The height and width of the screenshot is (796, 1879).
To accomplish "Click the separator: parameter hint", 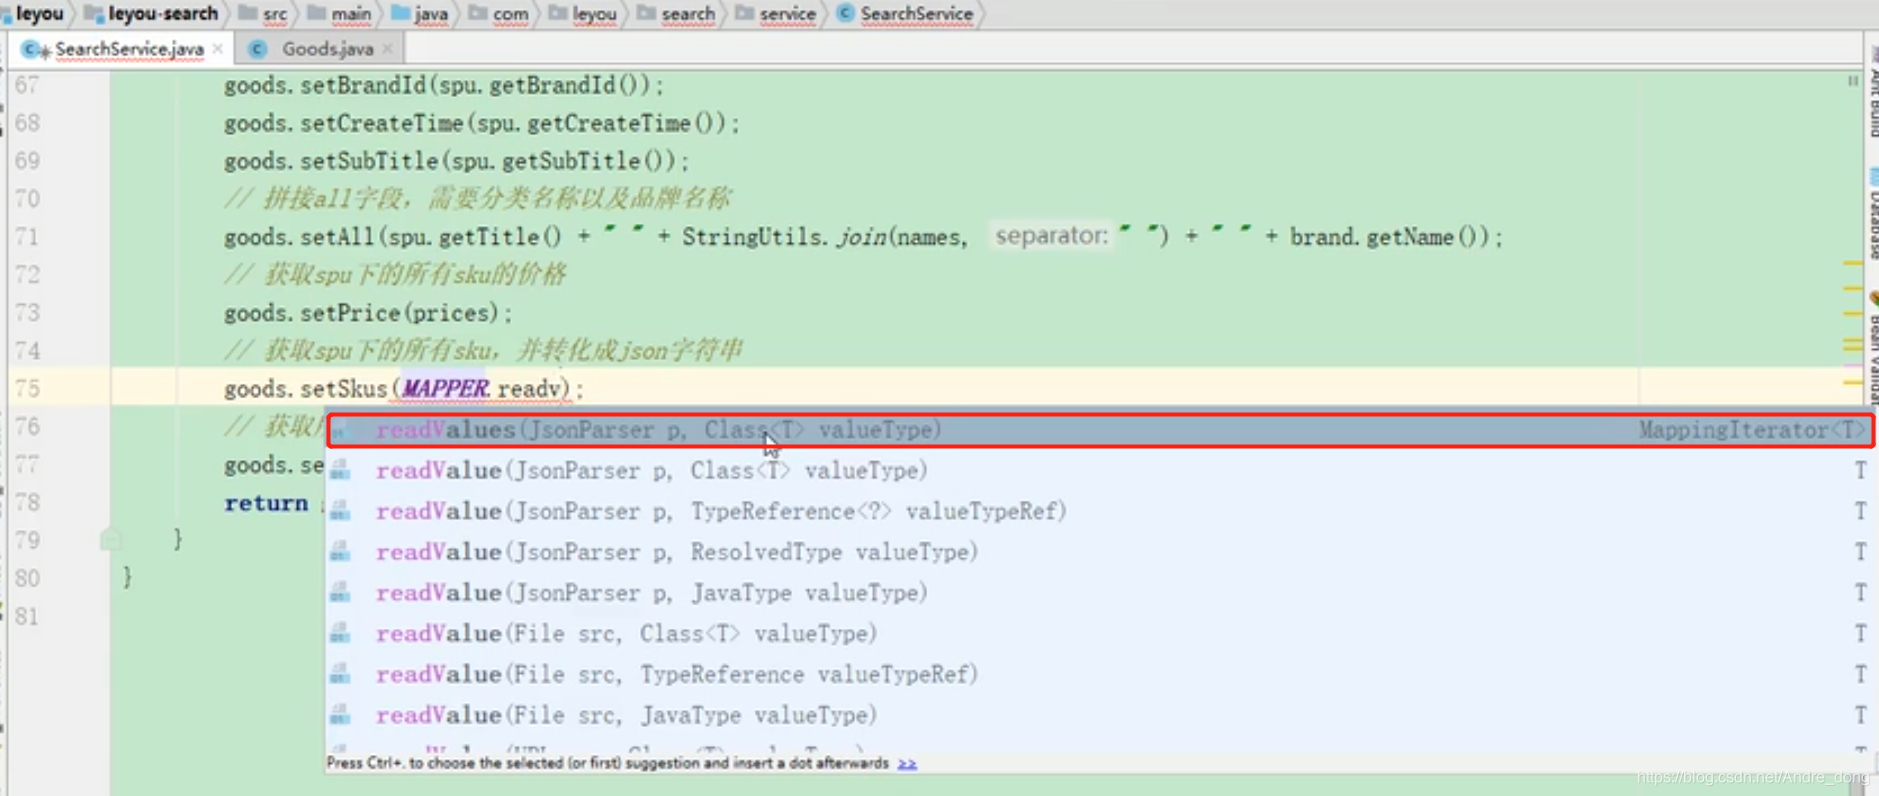I will (x=1051, y=236).
